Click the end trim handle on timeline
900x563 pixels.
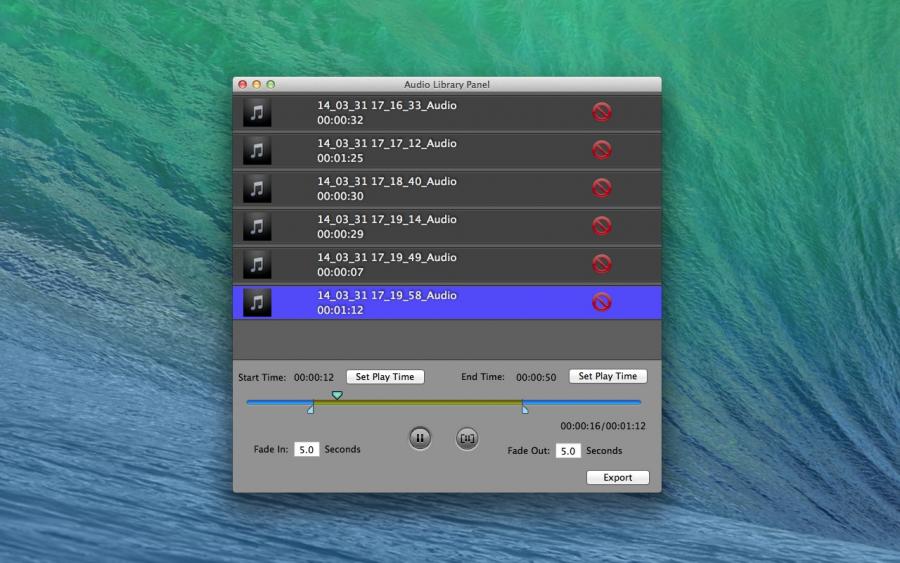525,409
